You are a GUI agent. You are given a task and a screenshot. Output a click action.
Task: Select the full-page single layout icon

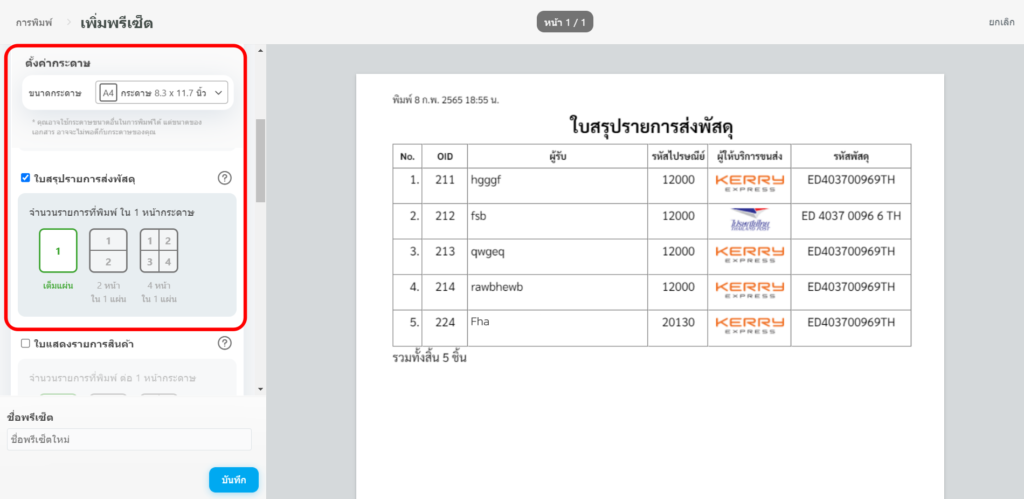click(x=58, y=251)
